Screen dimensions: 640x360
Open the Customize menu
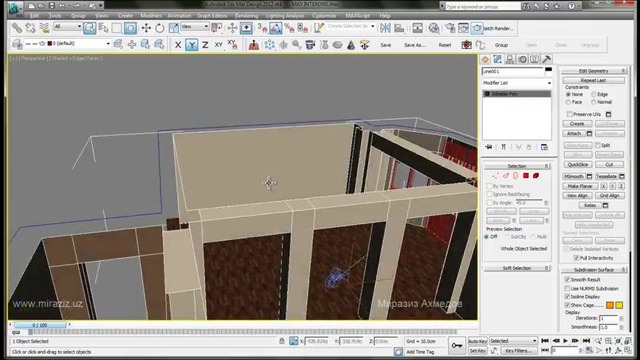coord(324,16)
